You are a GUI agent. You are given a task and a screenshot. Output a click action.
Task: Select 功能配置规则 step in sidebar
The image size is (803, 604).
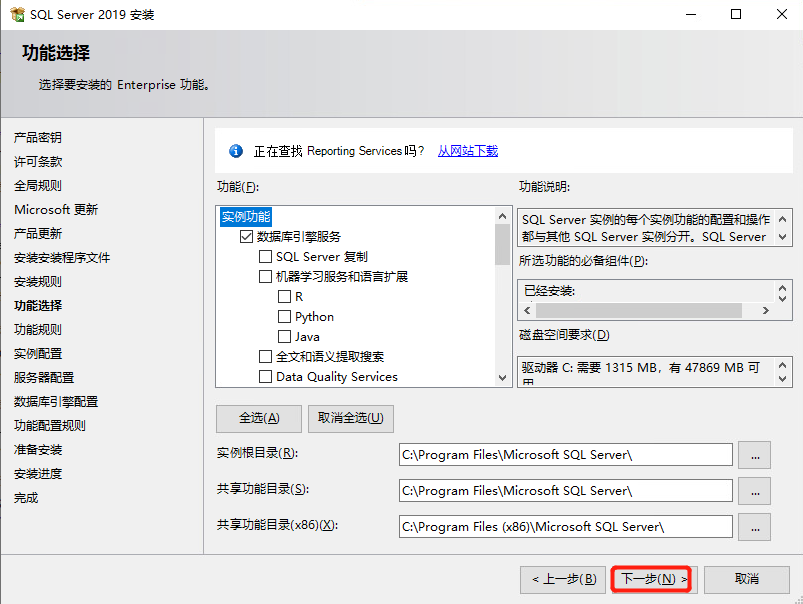tap(50, 426)
